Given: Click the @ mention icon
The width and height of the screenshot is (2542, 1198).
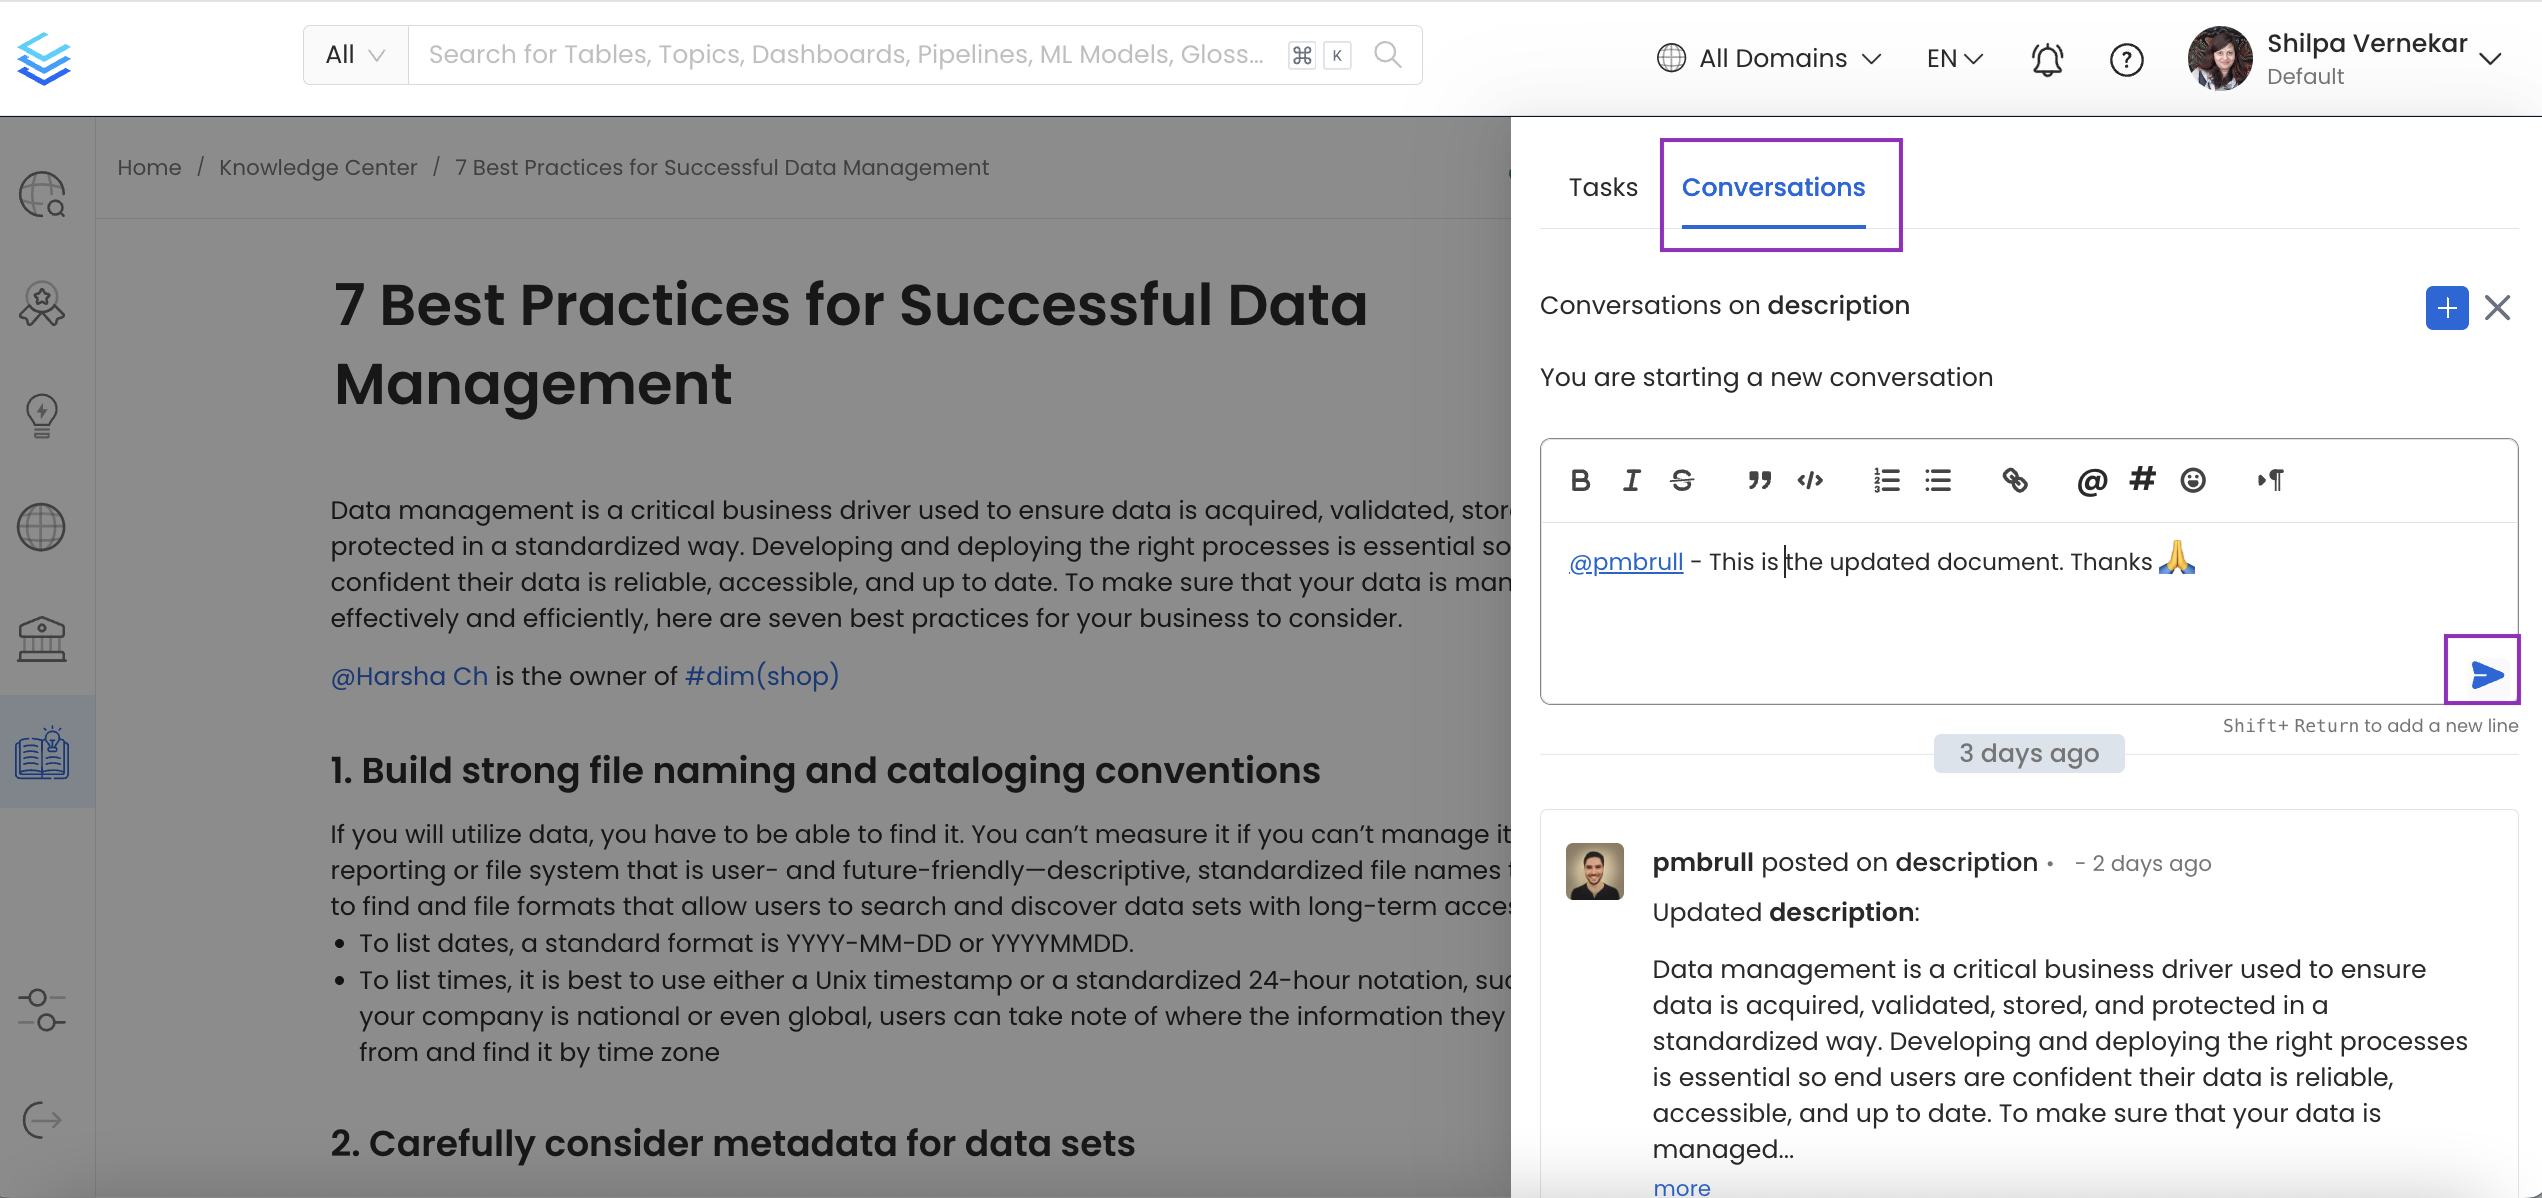Looking at the screenshot, I should tap(2091, 481).
